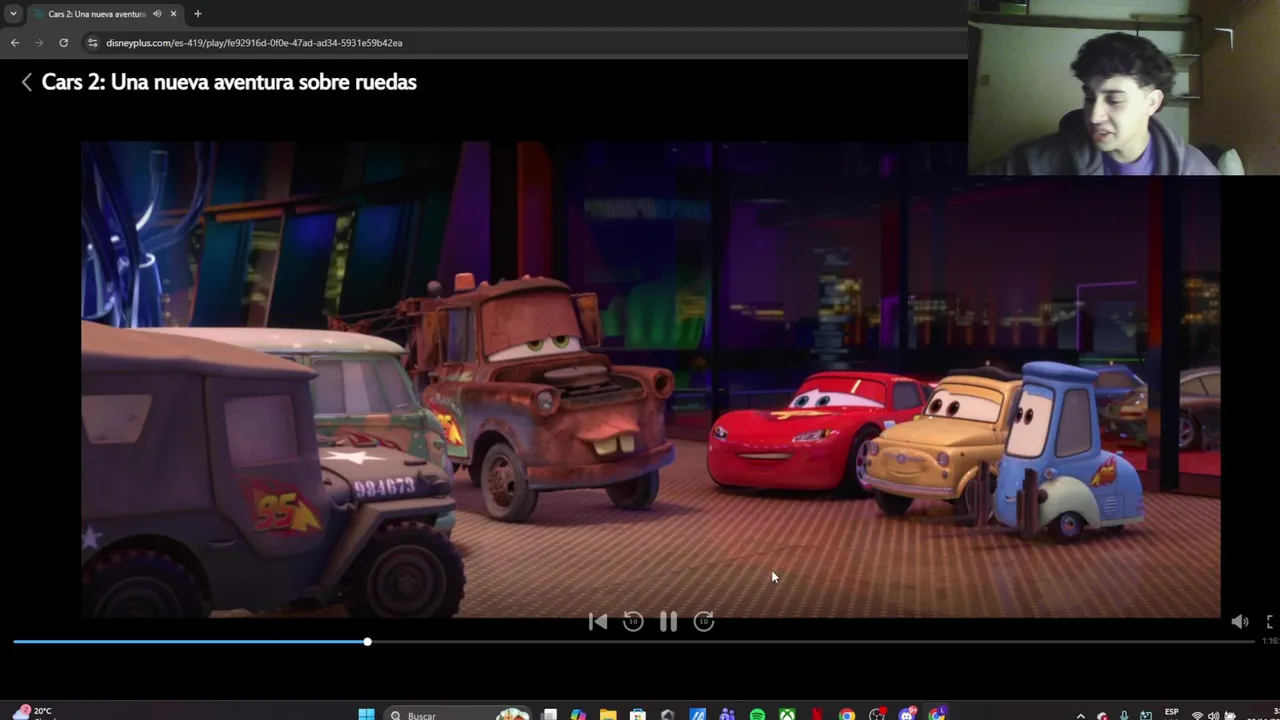Pause the Cars 2 video
Viewport: 1280px width, 720px height.
[x=668, y=622]
